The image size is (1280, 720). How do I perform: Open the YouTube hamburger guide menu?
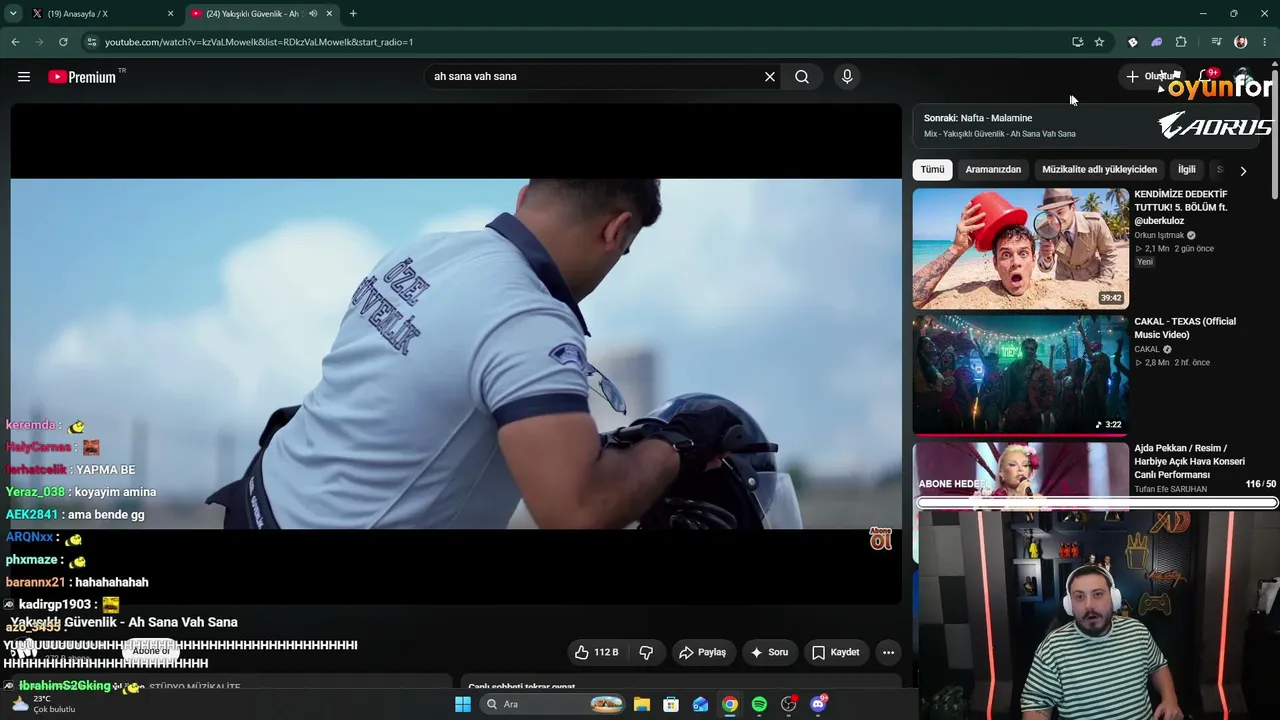click(x=24, y=77)
